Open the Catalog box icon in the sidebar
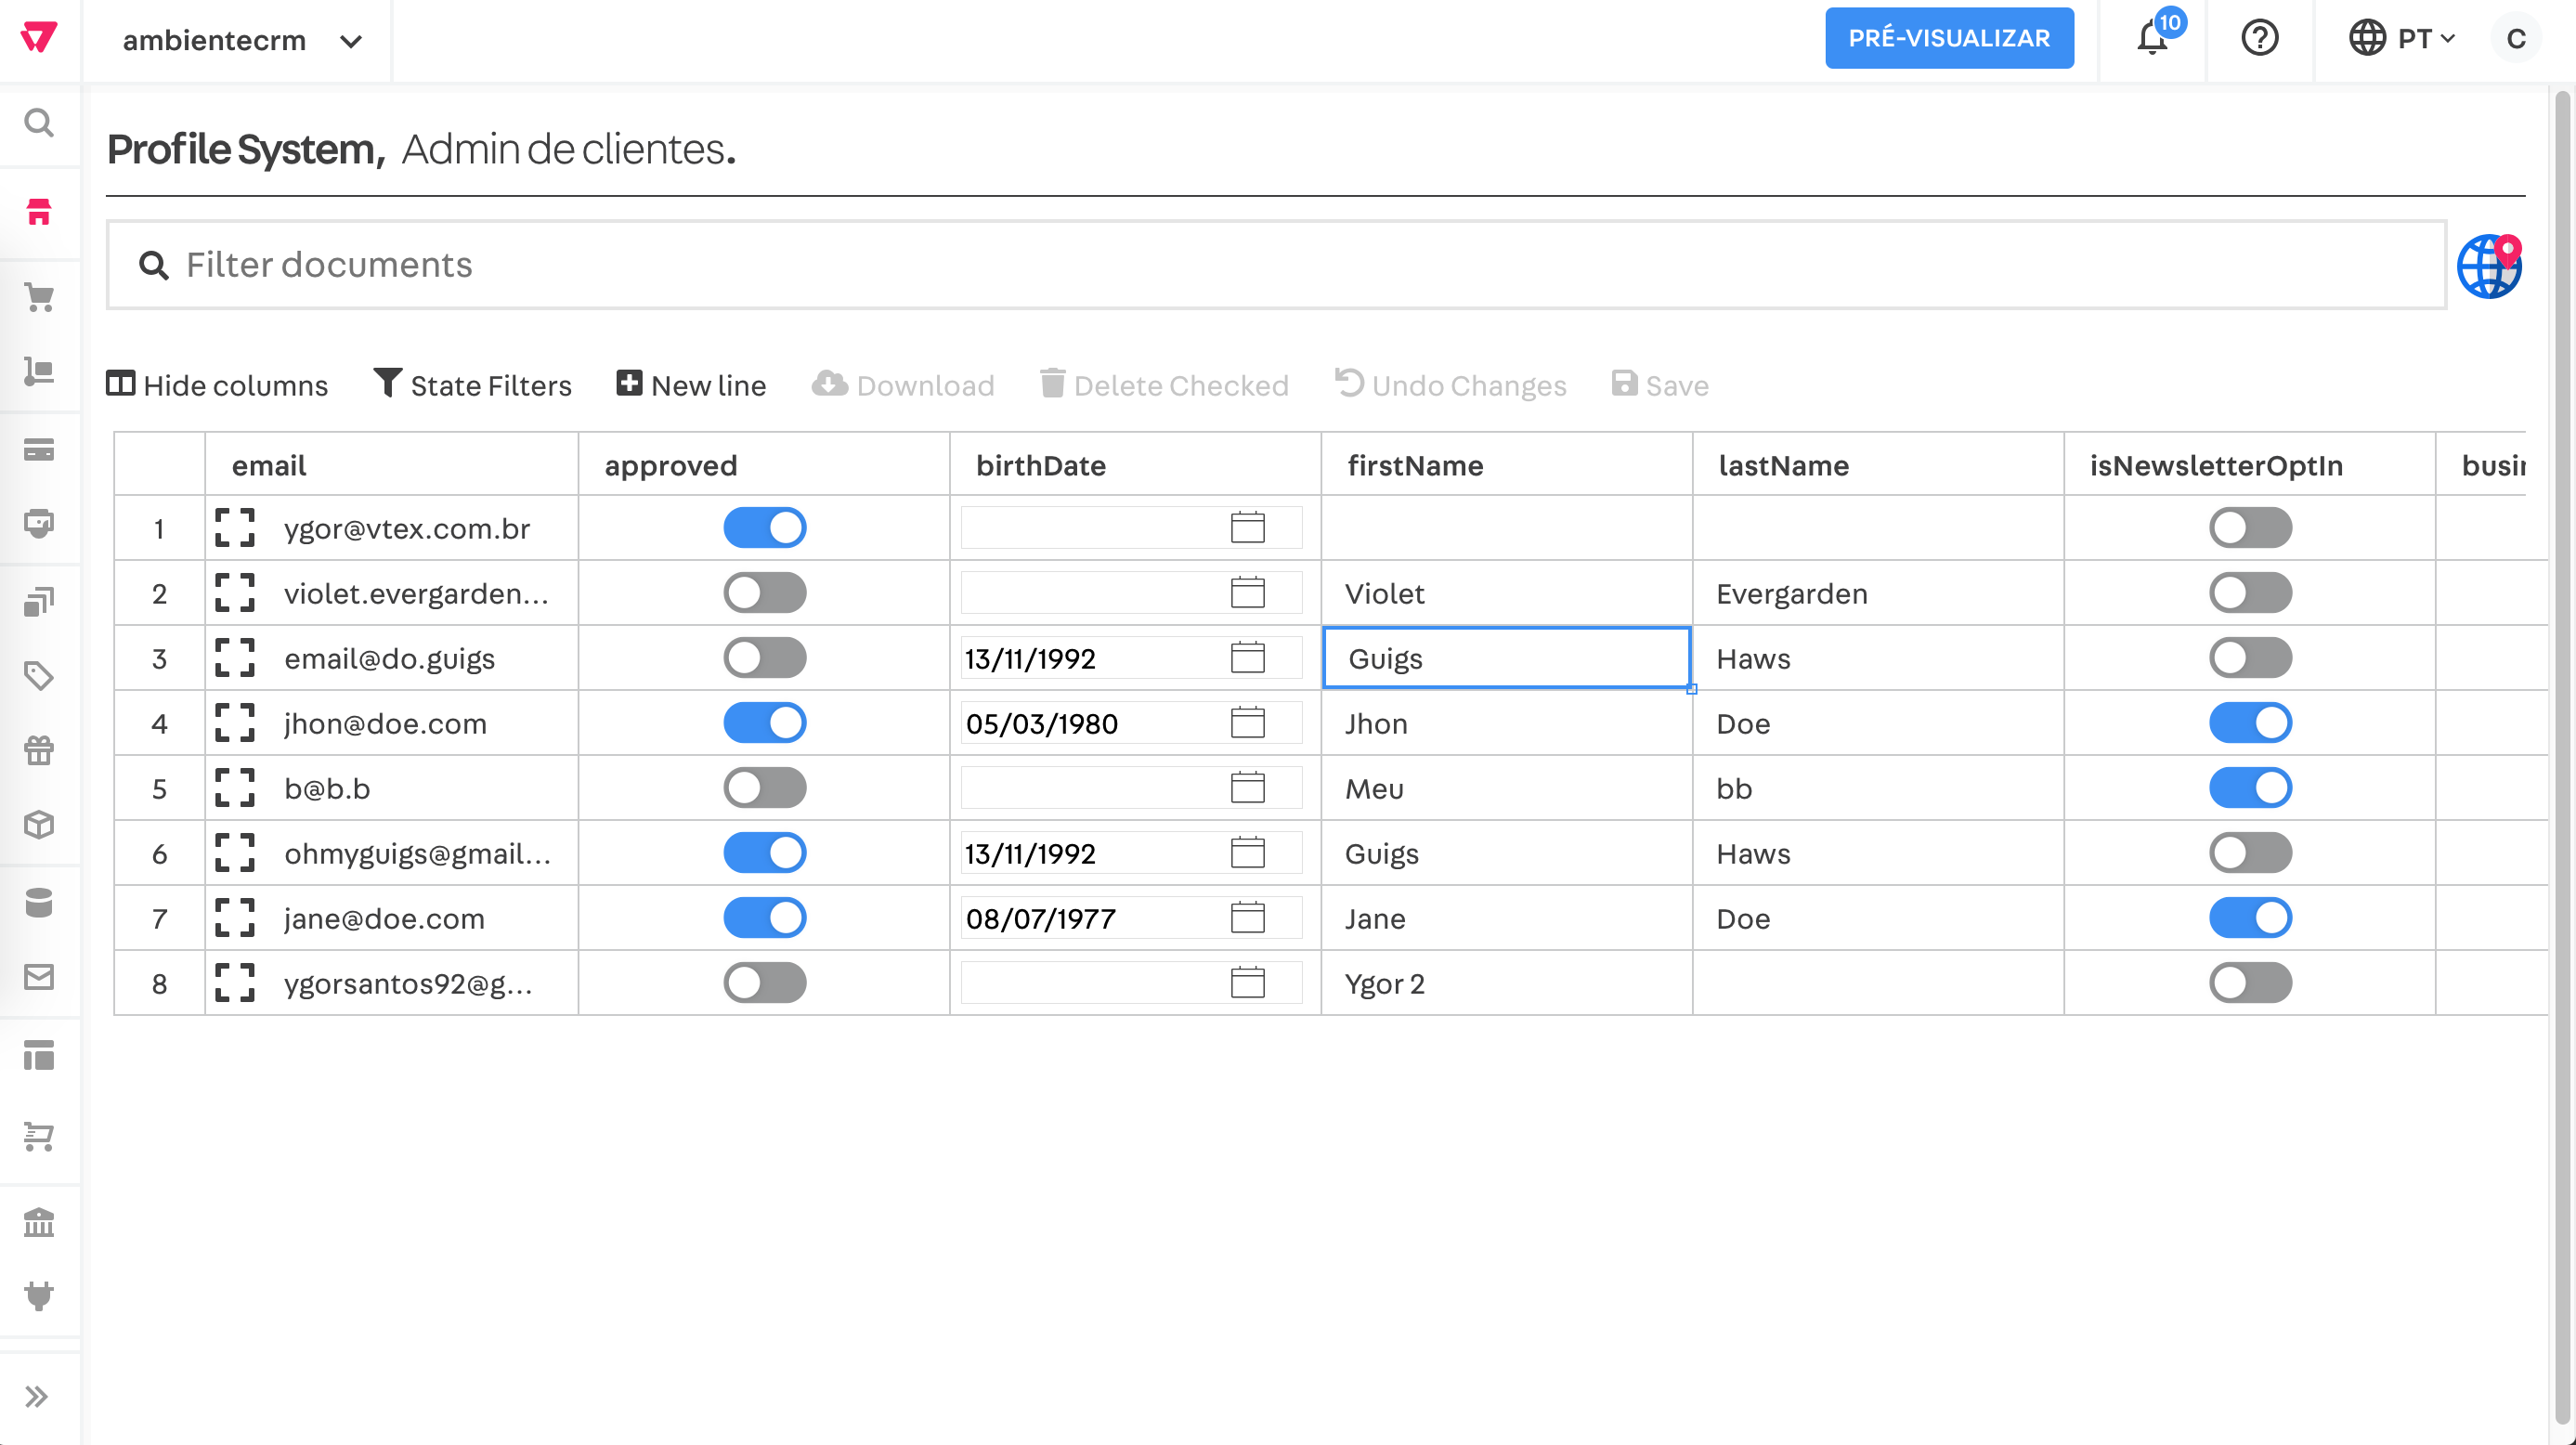Image resolution: width=2576 pixels, height=1445 pixels. click(40, 824)
